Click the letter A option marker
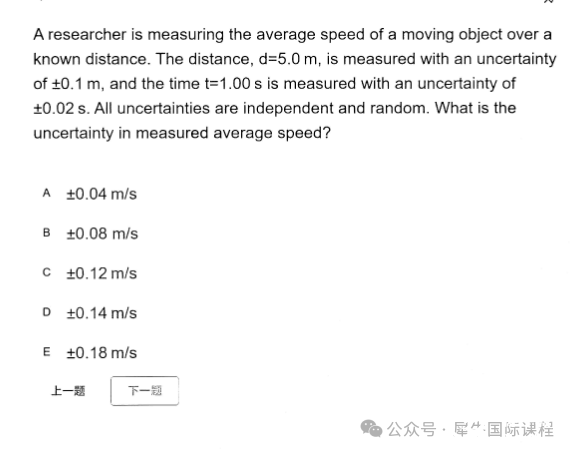The height and width of the screenshot is (452, 572). (x=46, y=193)
